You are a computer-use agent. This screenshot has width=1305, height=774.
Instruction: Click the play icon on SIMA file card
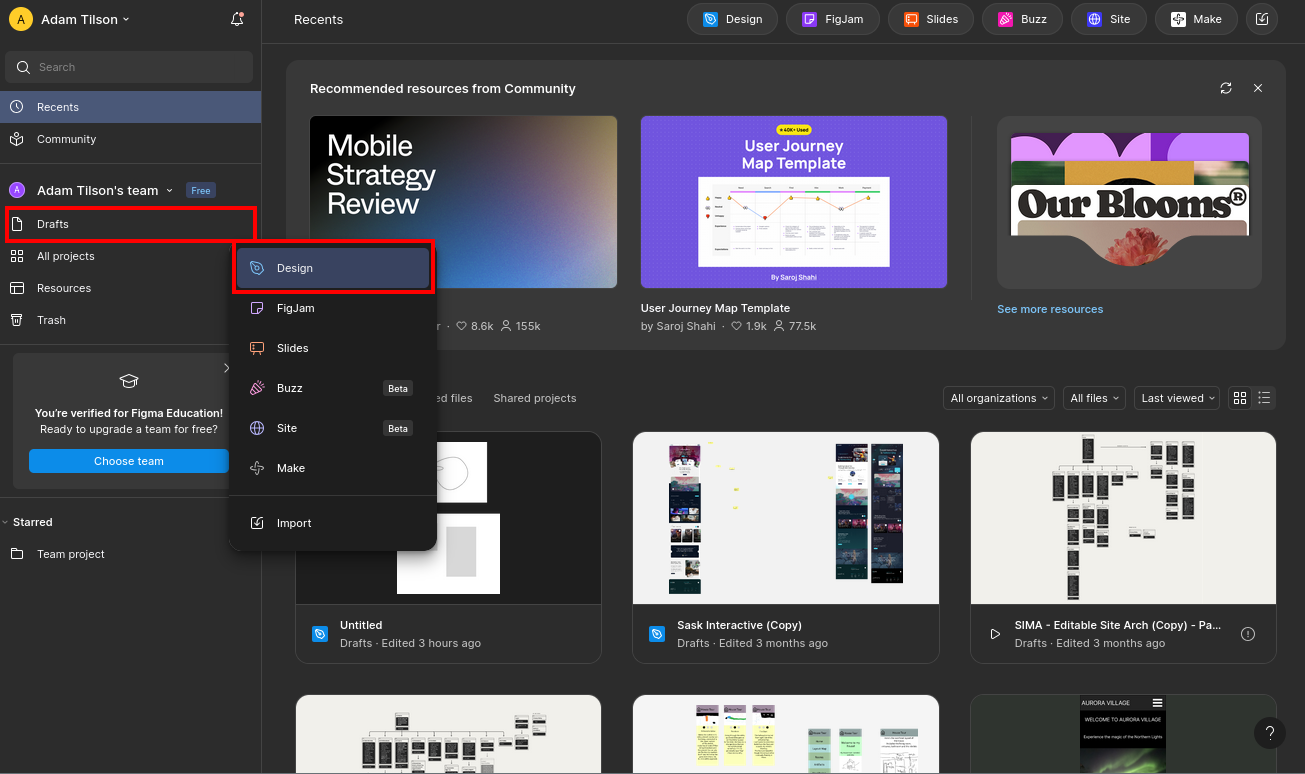point(994,634)
